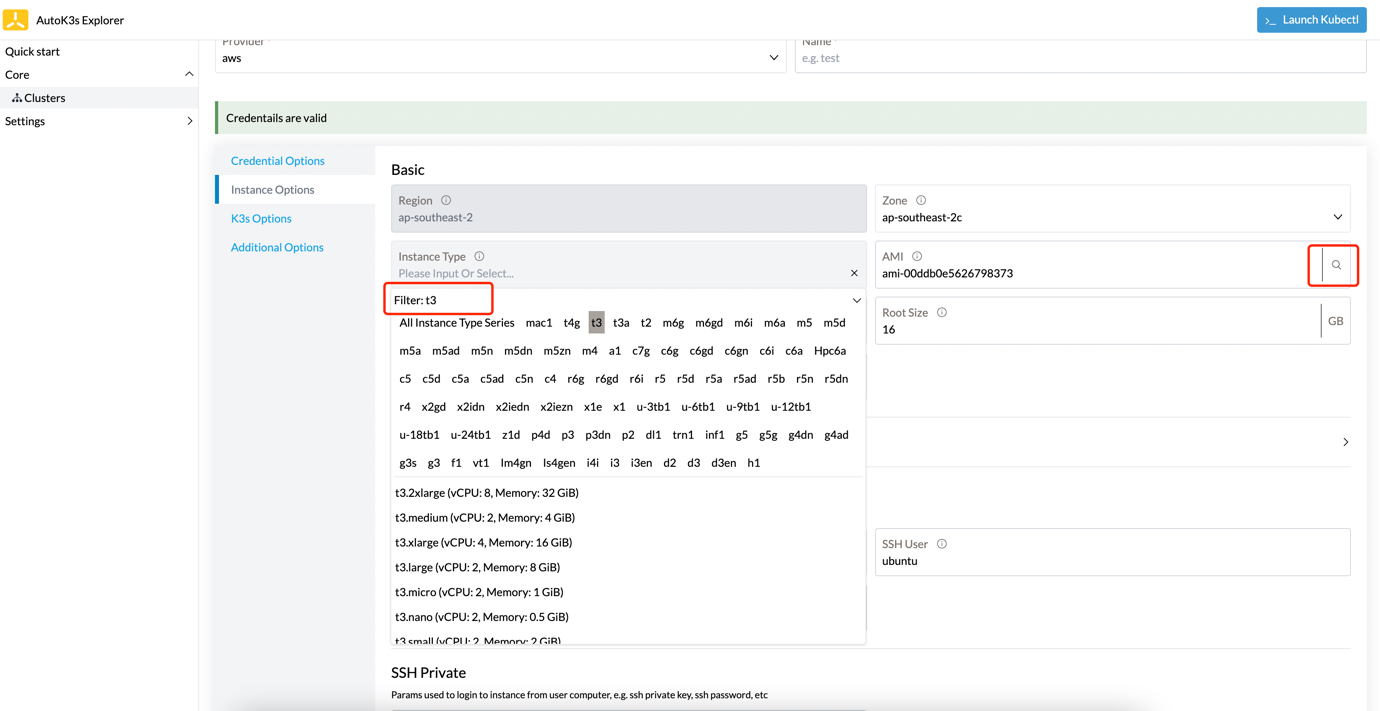
Task: Click the Region field ap-southeast-2
Action: pos(628,209)
